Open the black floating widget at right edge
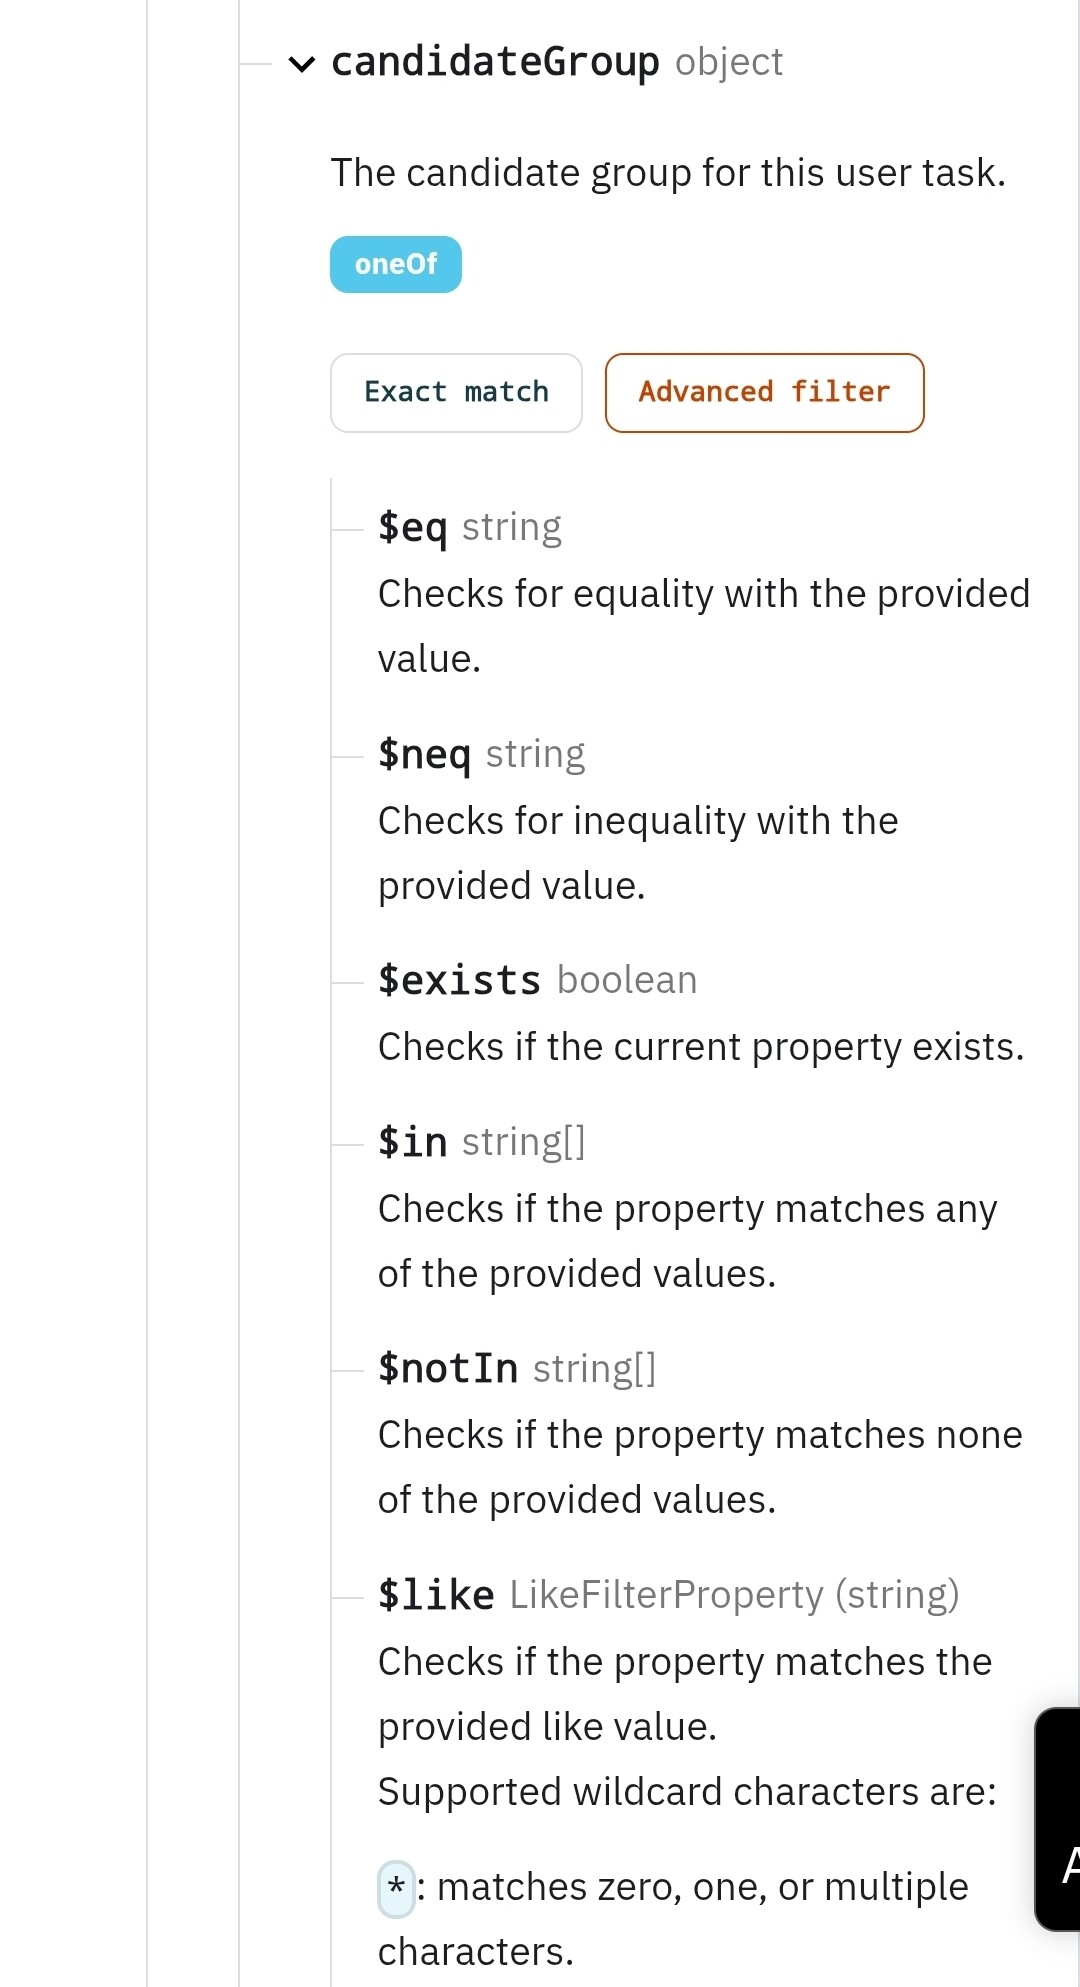 (1058, 1819)
